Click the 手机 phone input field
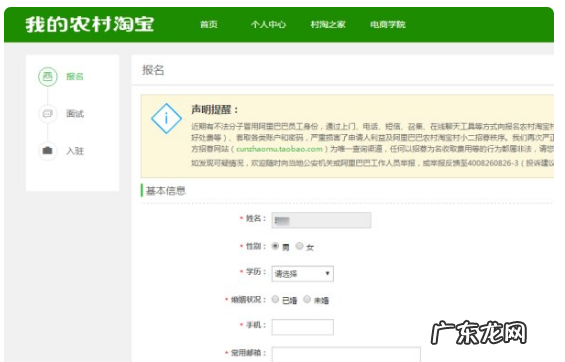565x362 pixels. (x=303, y=327)
